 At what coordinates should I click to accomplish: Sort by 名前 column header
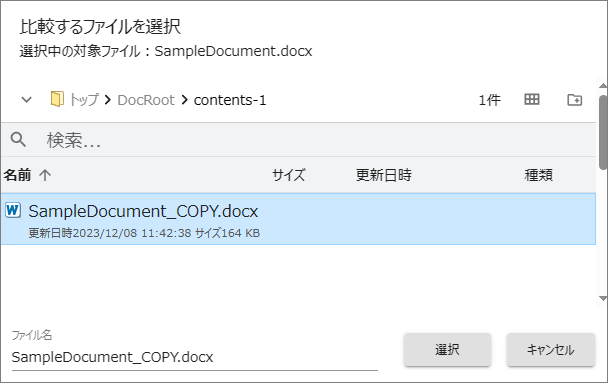[17, 175]
